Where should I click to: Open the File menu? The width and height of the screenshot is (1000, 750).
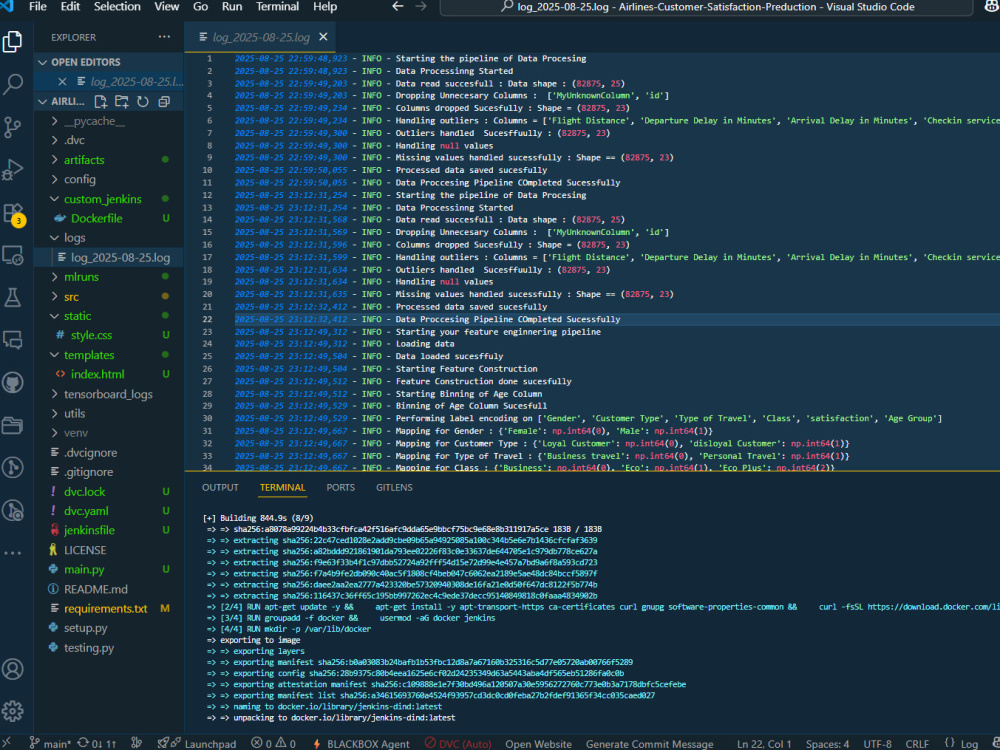[x=38, y=6]
